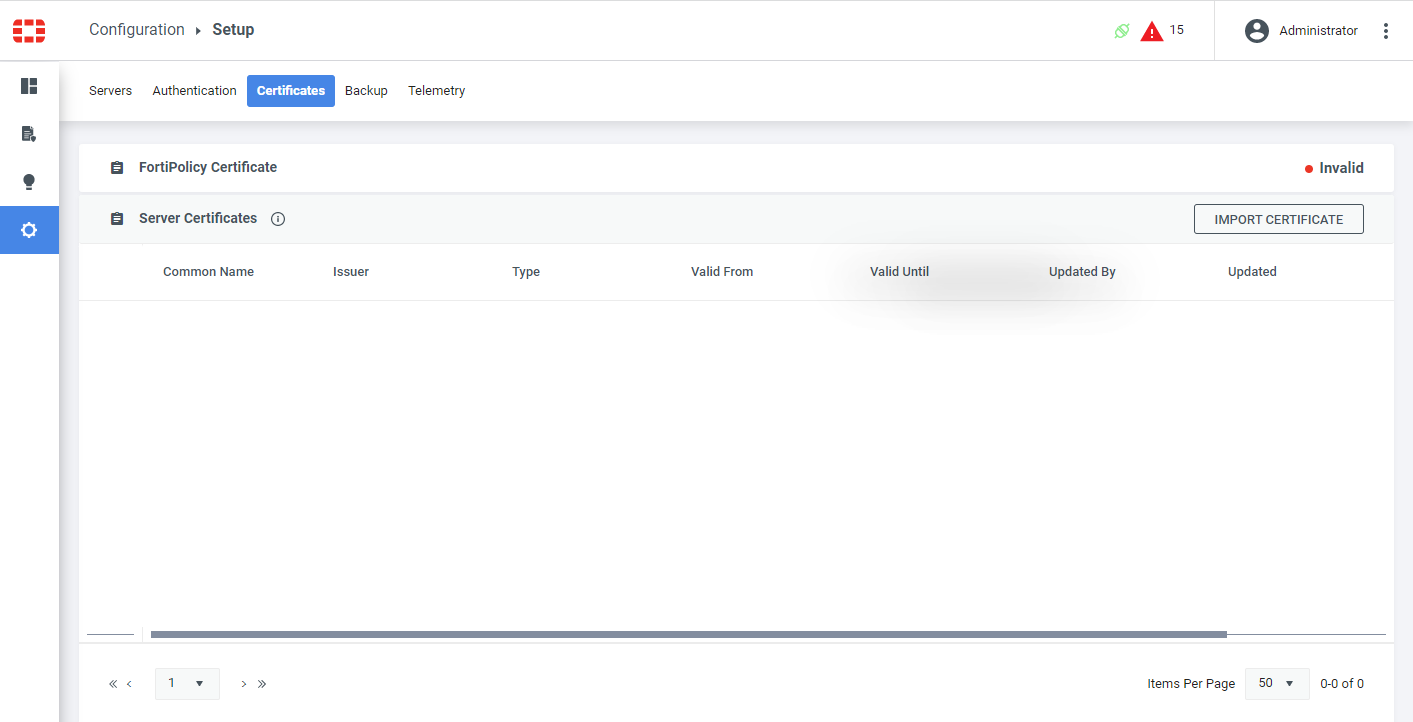This screenshot has height=722, width=1413.
Task: Click the 'Items Per Page' label
Action: [x=1191, y=684]
